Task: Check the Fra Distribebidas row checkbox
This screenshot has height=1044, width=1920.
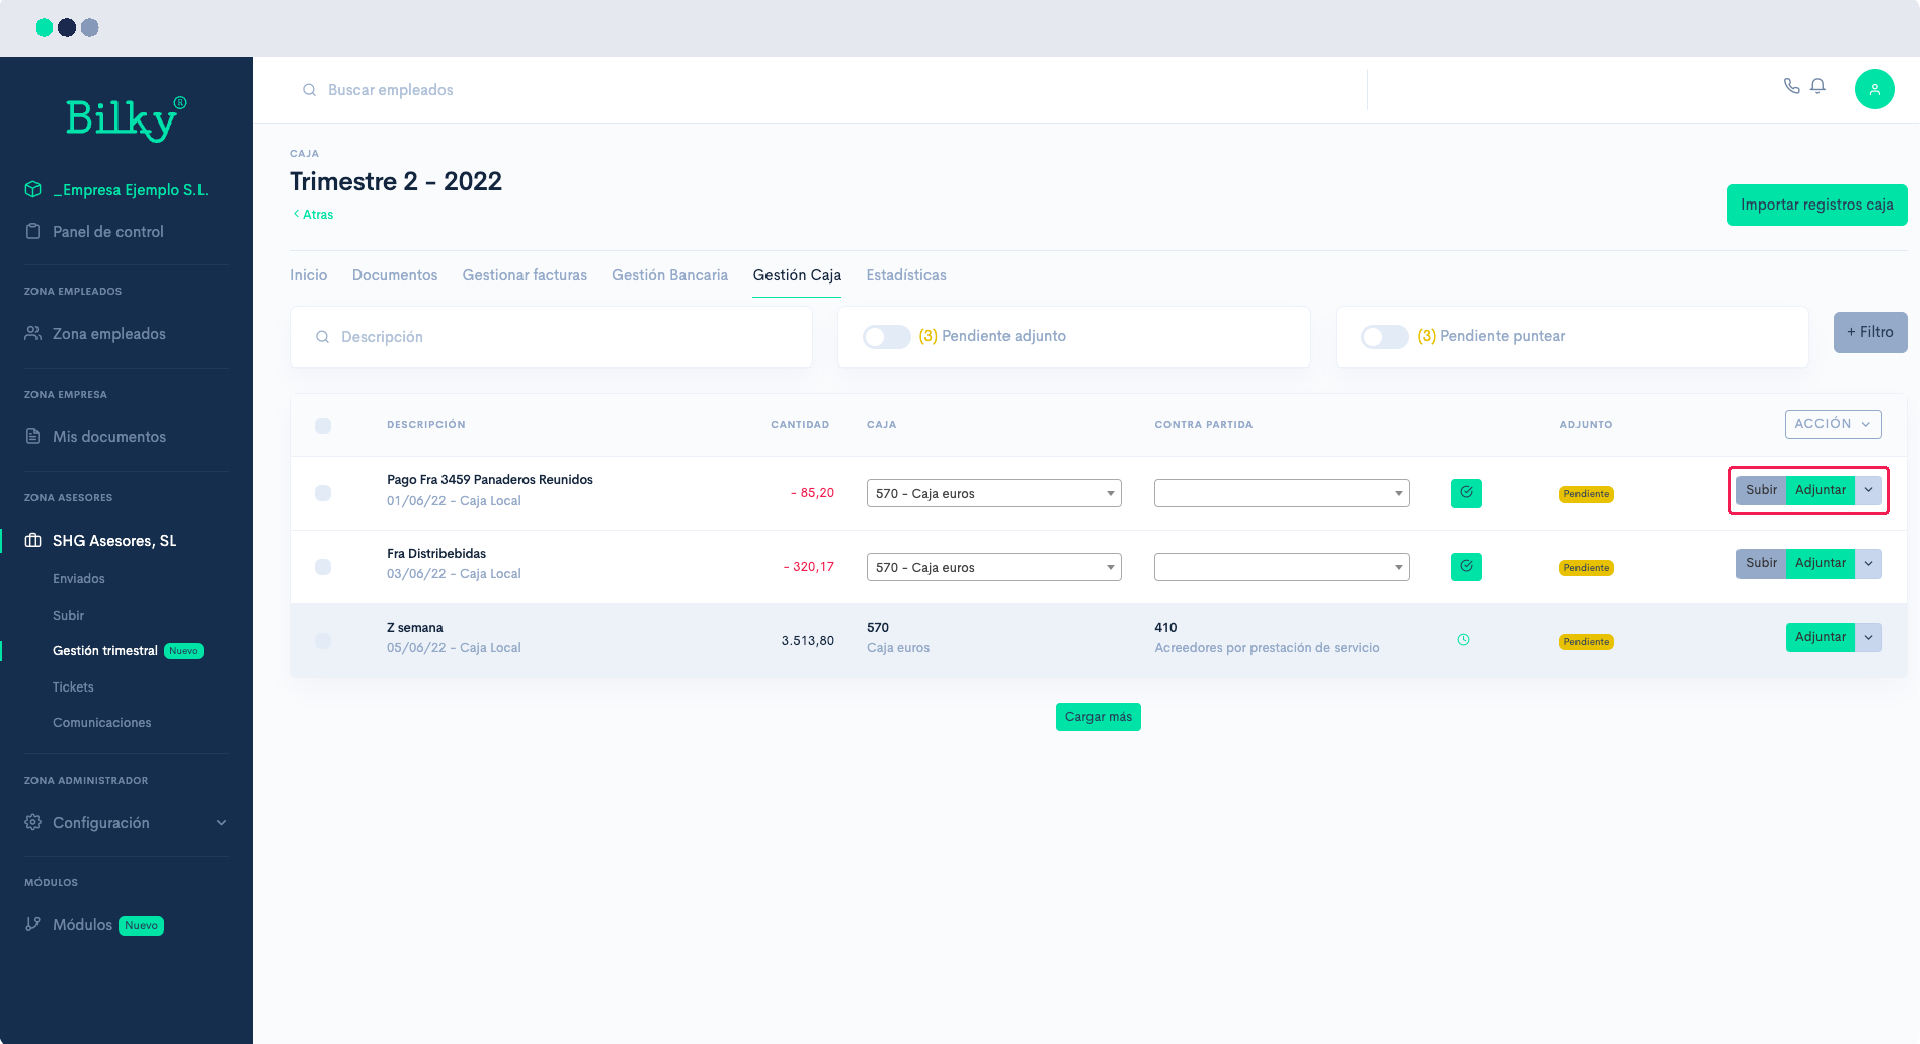Action: coord(323,567)
